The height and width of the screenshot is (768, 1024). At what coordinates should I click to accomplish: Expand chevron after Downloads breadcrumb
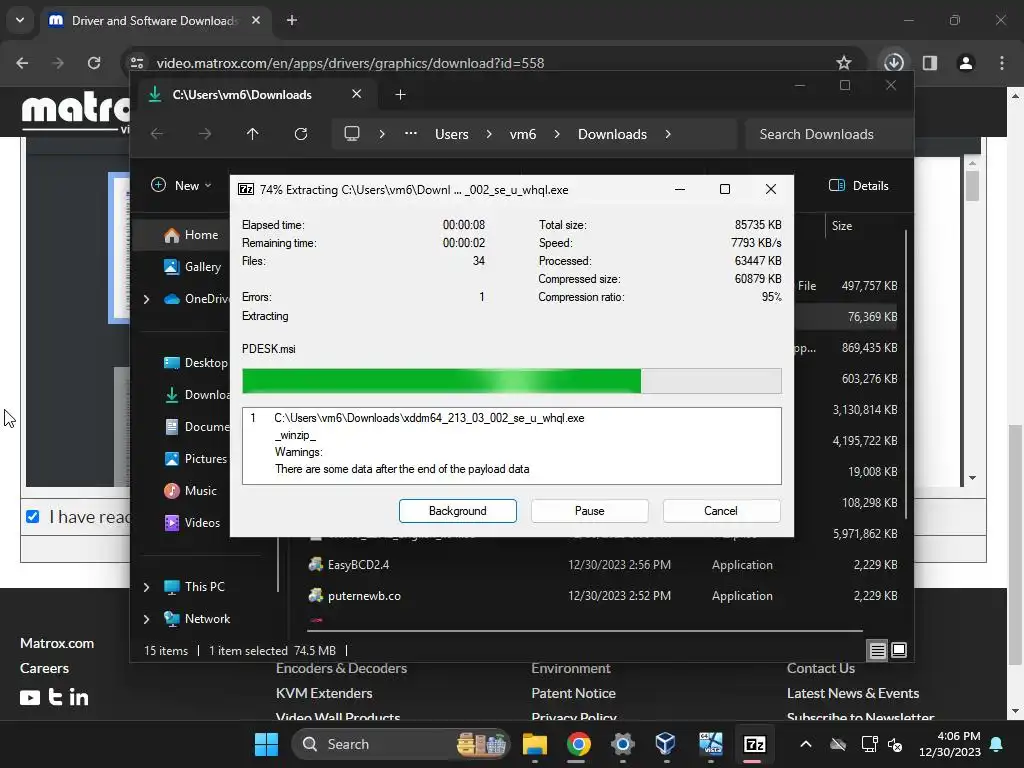(x=667, y=134)
